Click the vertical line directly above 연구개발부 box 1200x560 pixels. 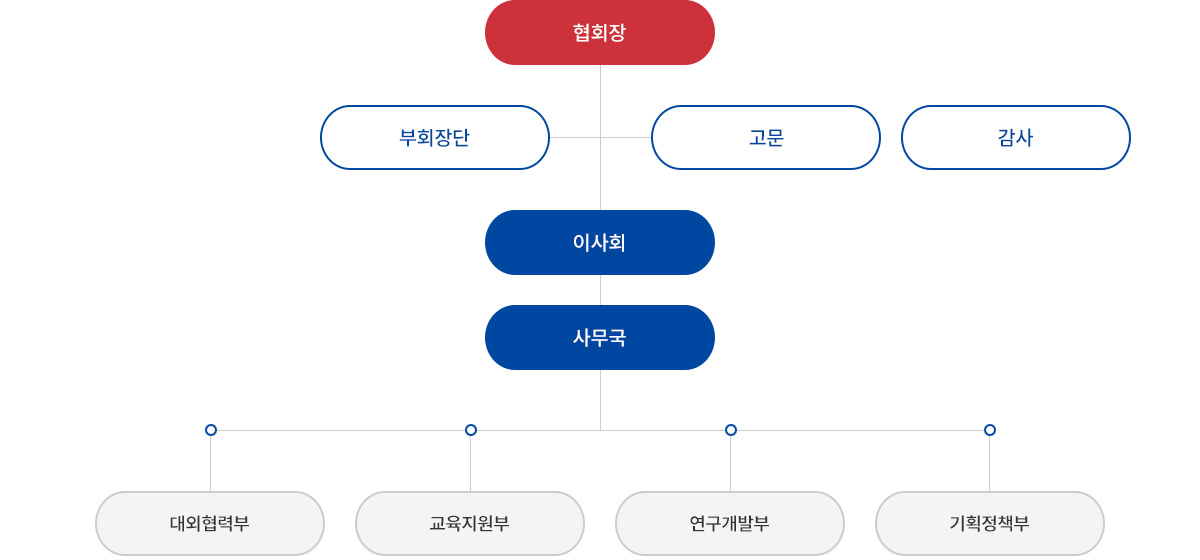(x=730, y=464)
